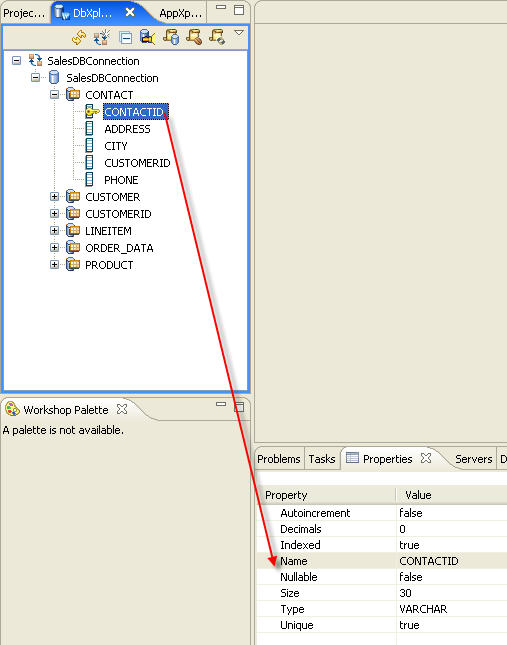Click the column icon beside CUSTOMERID column

89,162
